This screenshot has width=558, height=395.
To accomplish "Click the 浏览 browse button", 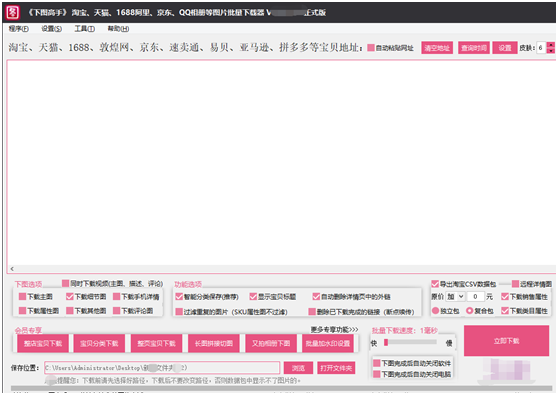I will 298,368.
